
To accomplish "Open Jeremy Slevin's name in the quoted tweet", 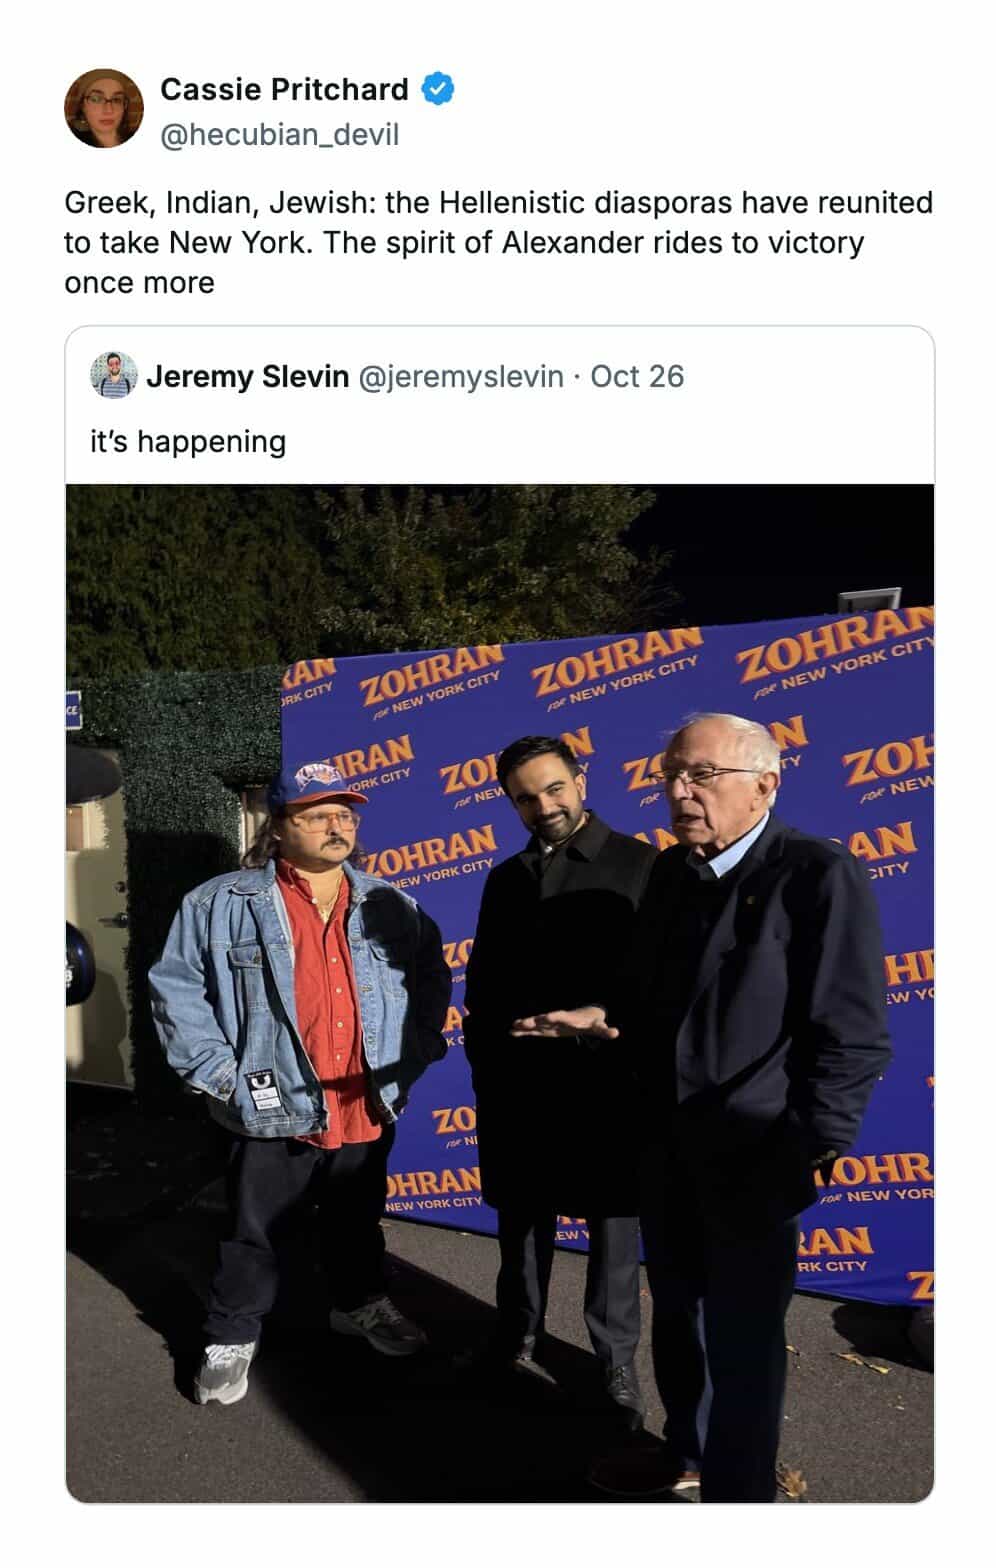I will coord(247,377).
